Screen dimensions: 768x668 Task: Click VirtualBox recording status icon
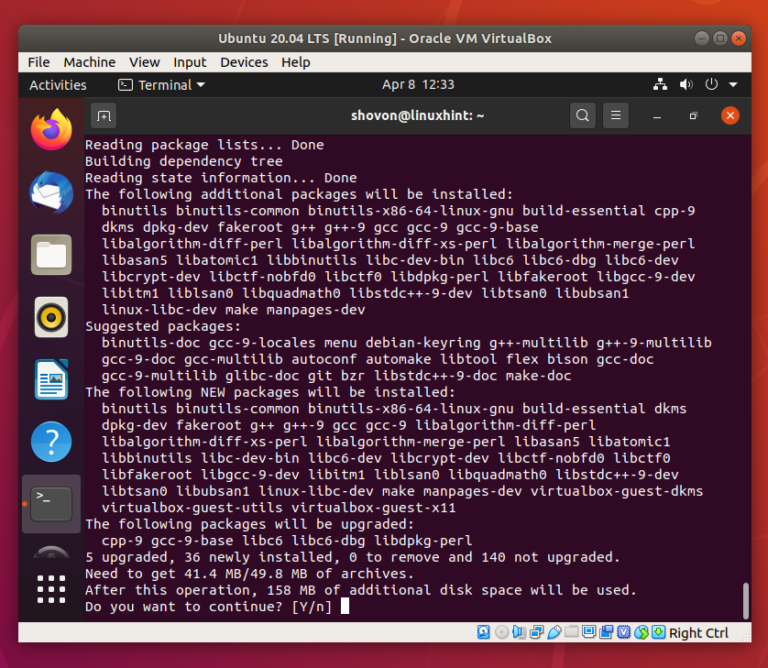[x=606, y=632]
